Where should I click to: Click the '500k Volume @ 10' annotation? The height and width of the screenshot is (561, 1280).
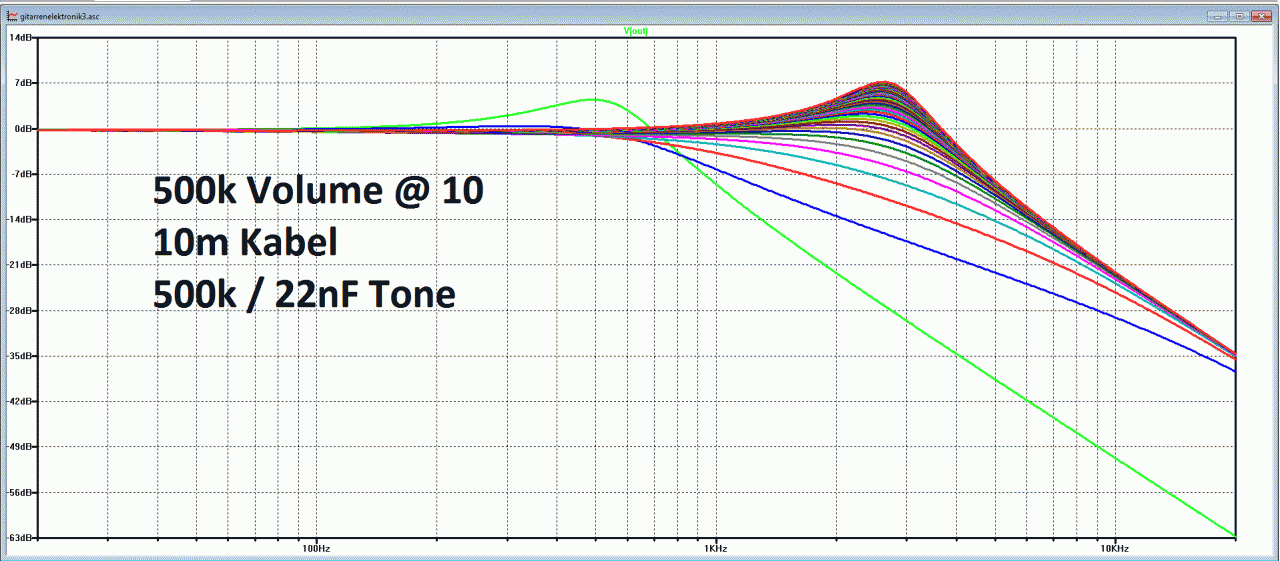318,191
